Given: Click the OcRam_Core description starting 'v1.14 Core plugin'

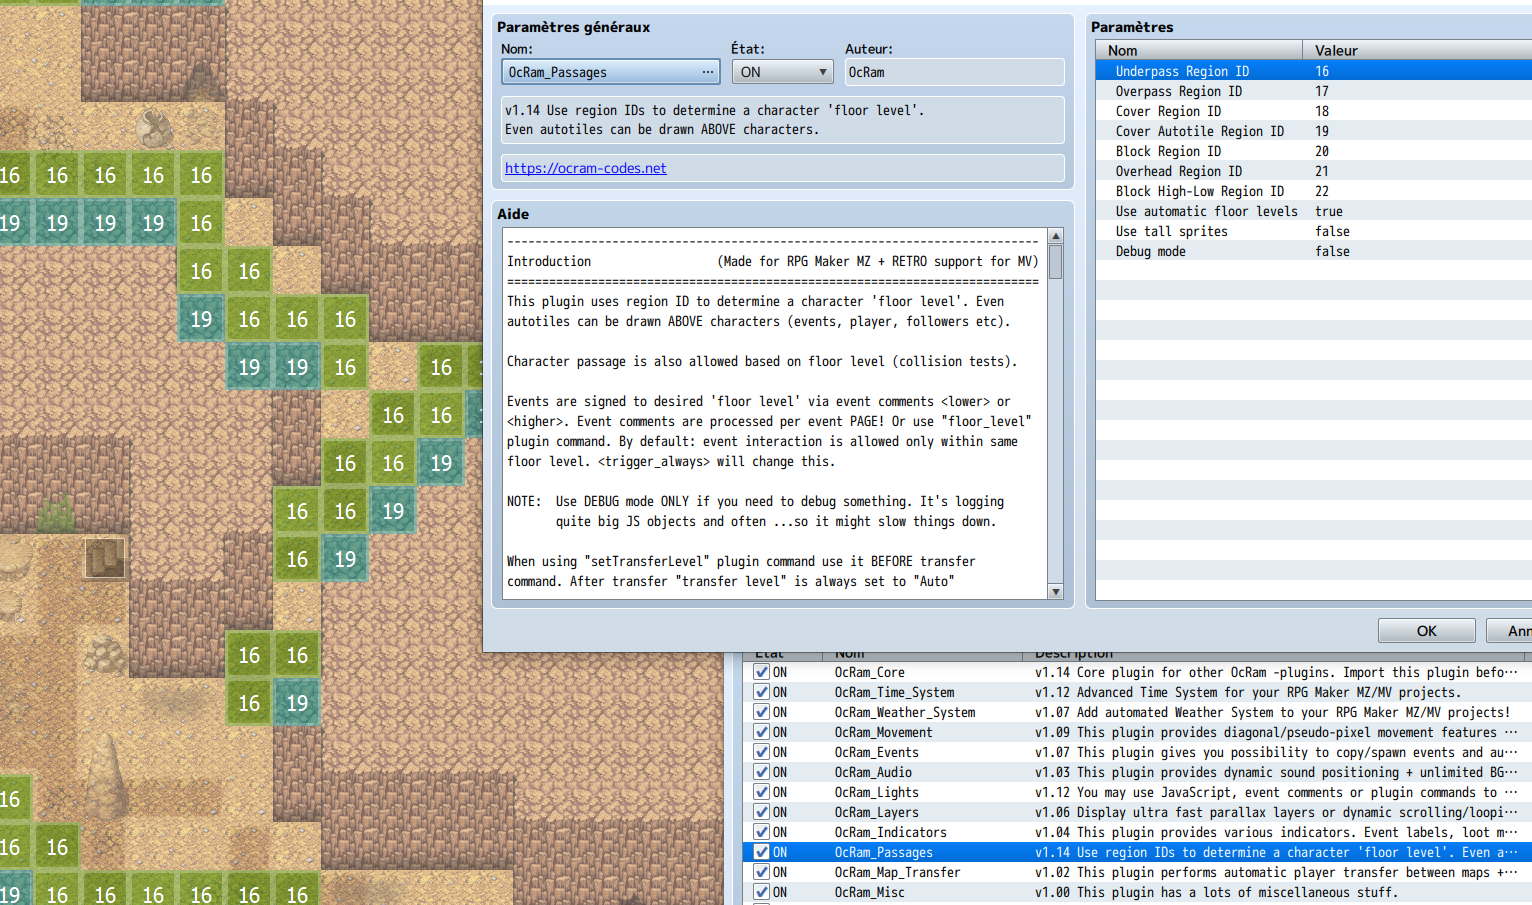Looking at the screenshot, I should (x=1276, y=672).
